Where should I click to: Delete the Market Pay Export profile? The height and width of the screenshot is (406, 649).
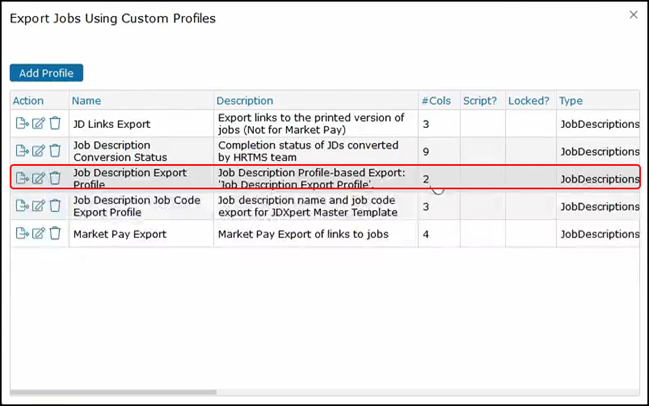point(55,234)
